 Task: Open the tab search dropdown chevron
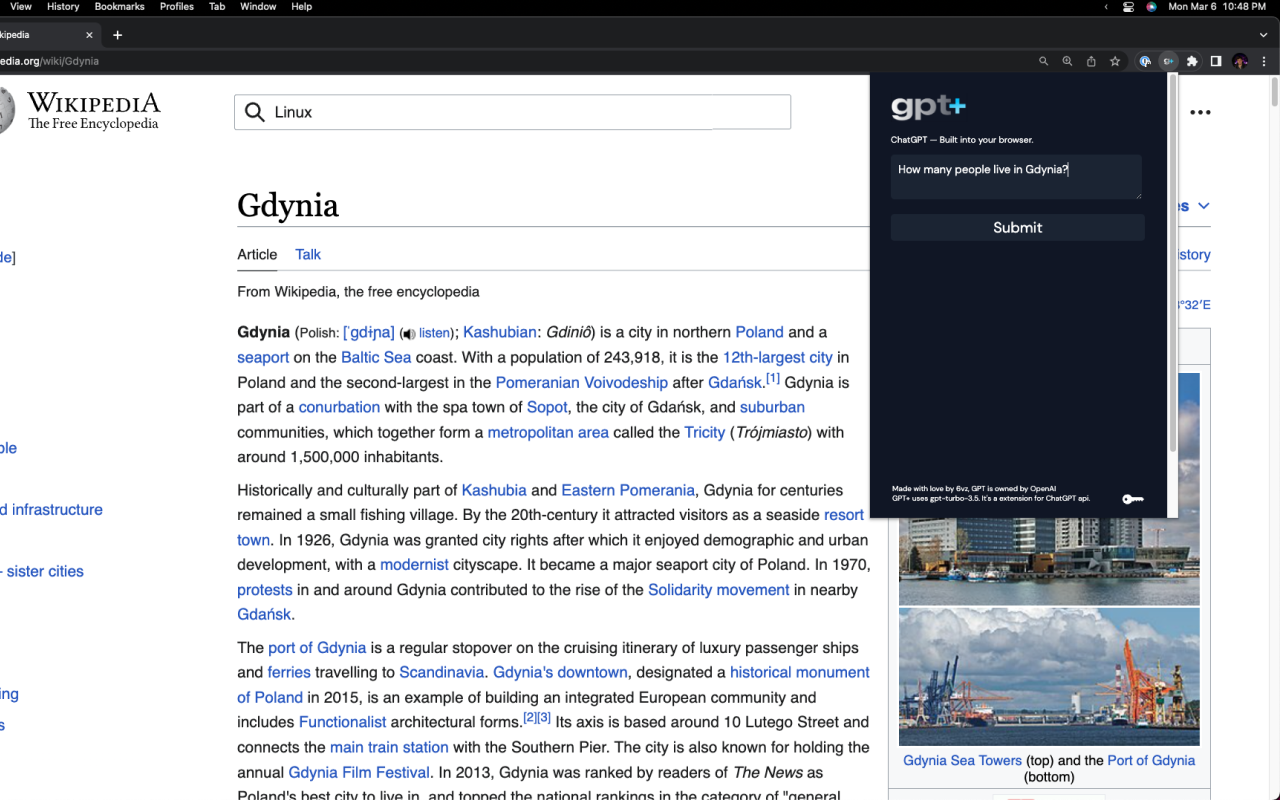pos(1264,35)
